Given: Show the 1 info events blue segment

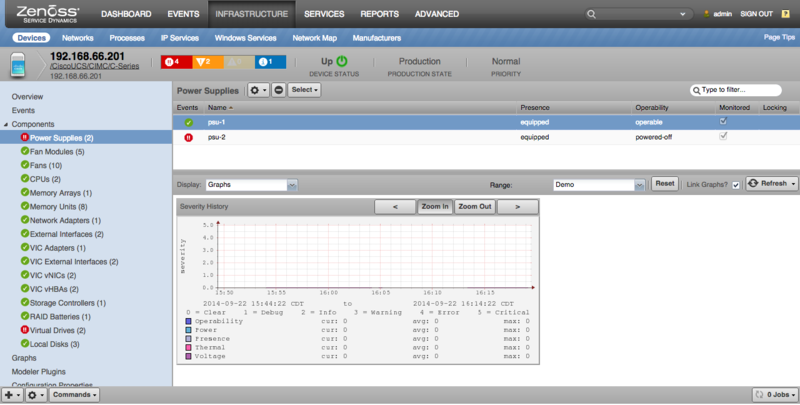Looking at the screenshot, I should point(270,62).
